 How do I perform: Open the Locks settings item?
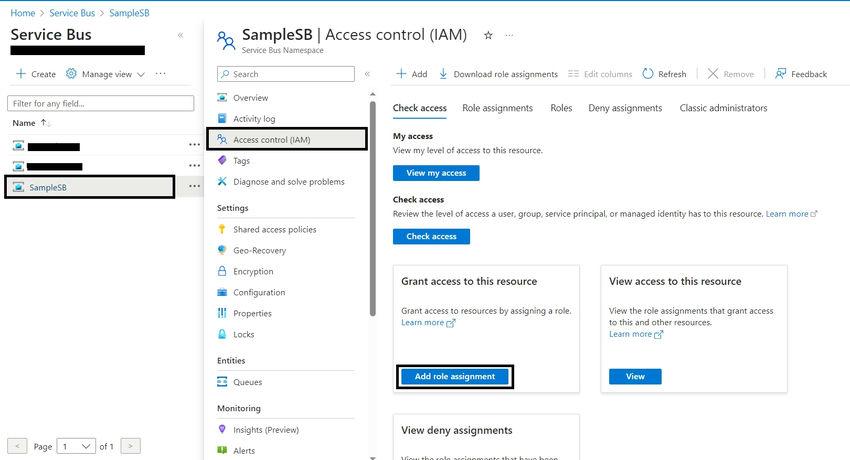click(243, 335)
